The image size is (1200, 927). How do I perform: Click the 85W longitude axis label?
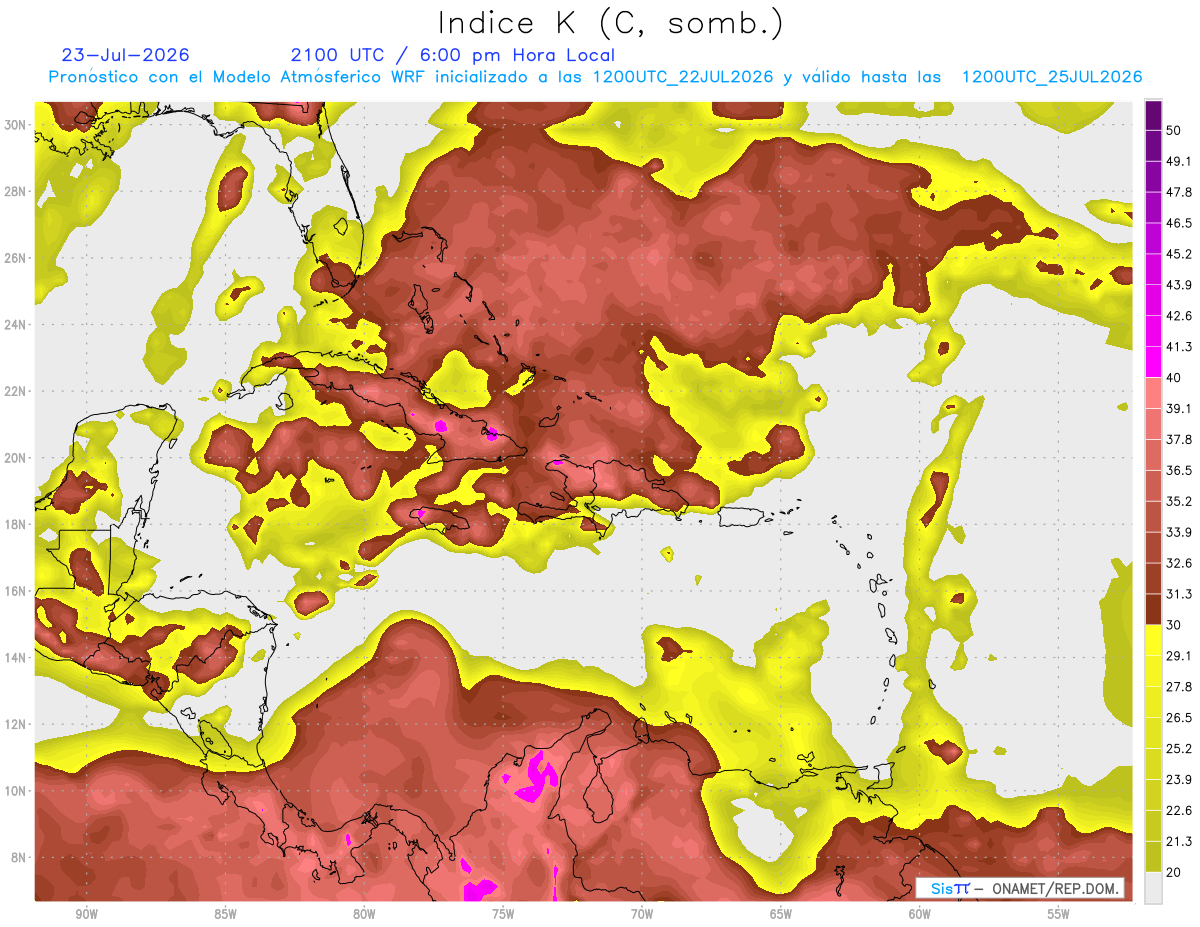pyautogui.click(x=225, y=914)
